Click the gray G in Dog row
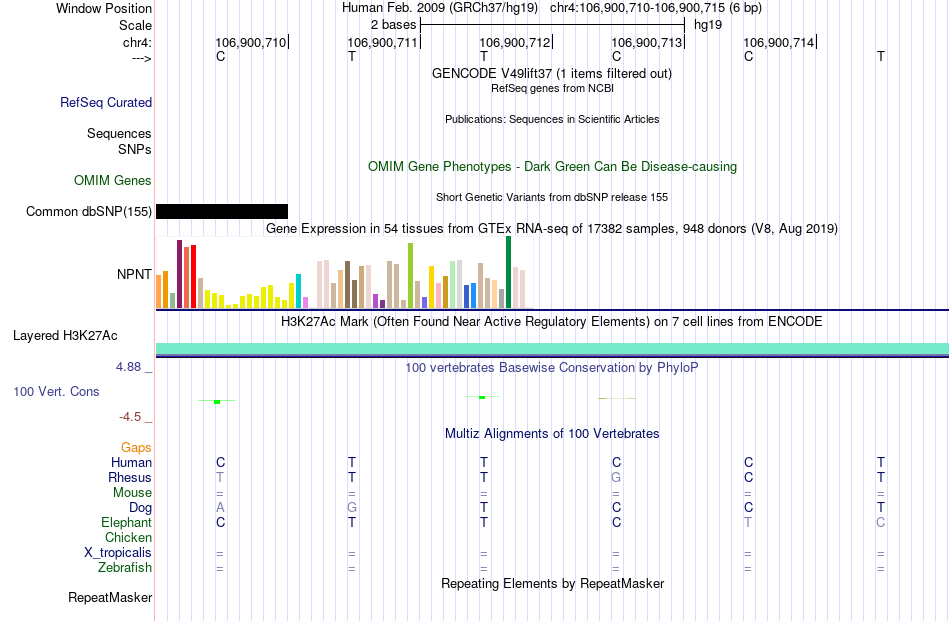 (x=352, y=508)
